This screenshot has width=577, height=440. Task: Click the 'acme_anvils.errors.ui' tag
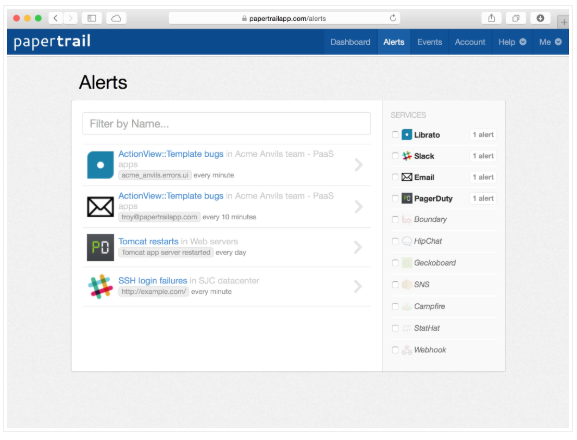coord(155,175)
